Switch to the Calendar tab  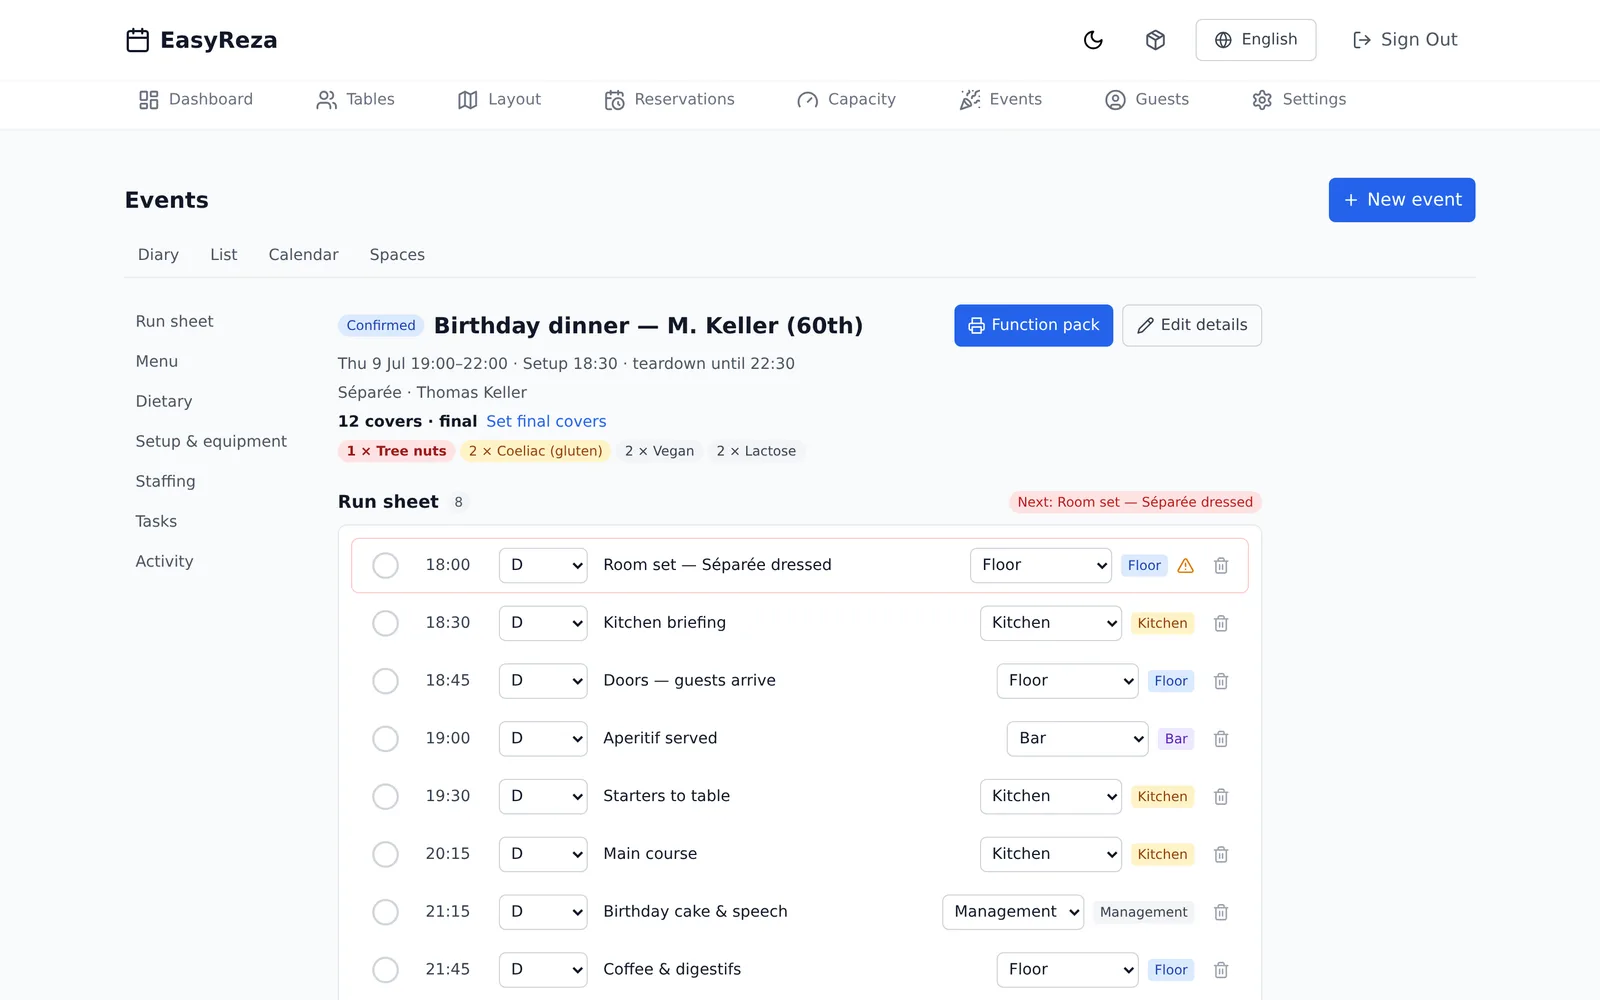tap(303, 255)
